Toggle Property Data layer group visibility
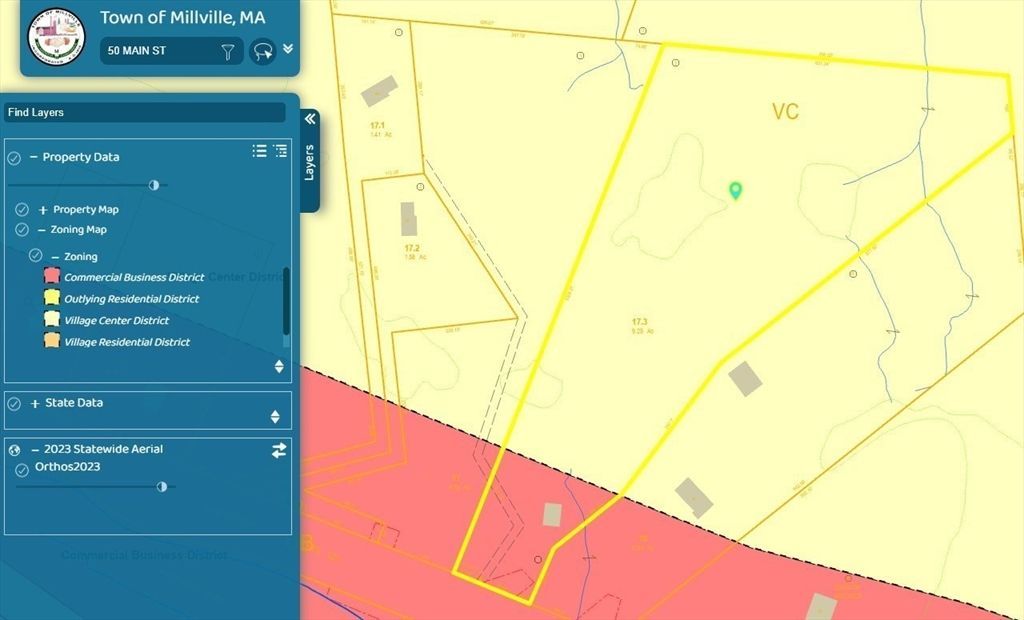Image resolution: width=1024 pixels, height=620 pixels. tap(15, 158)
